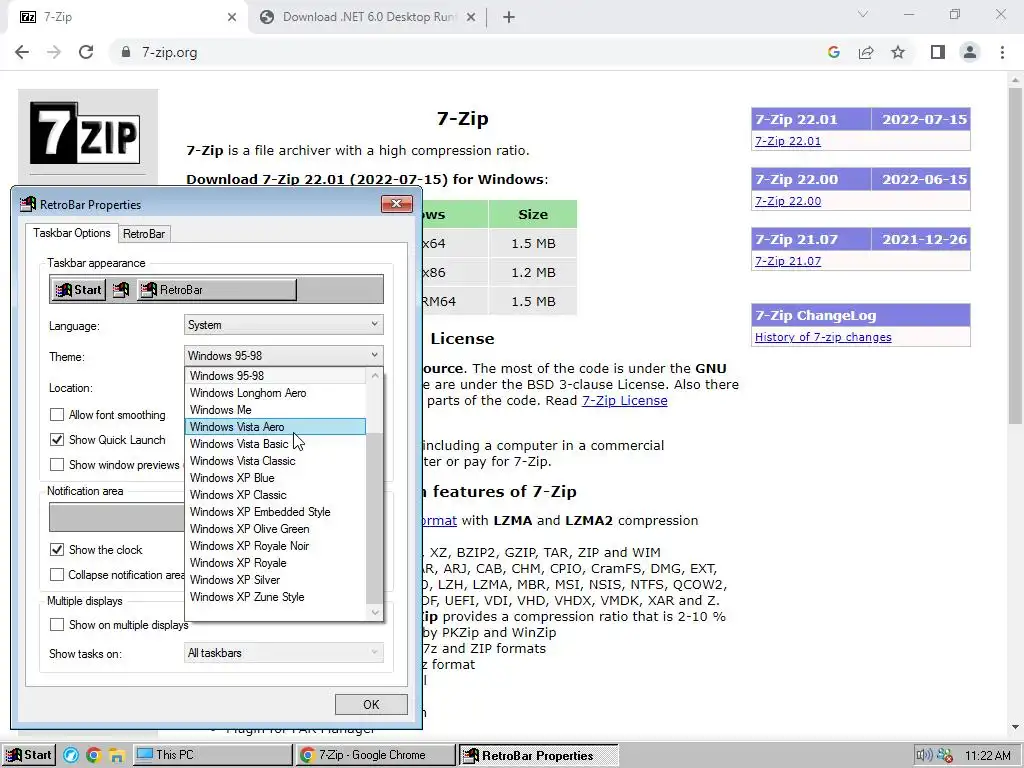Open History of 7-zip changes link
The image size is (1024, 768).
click(x=823, y=337)
